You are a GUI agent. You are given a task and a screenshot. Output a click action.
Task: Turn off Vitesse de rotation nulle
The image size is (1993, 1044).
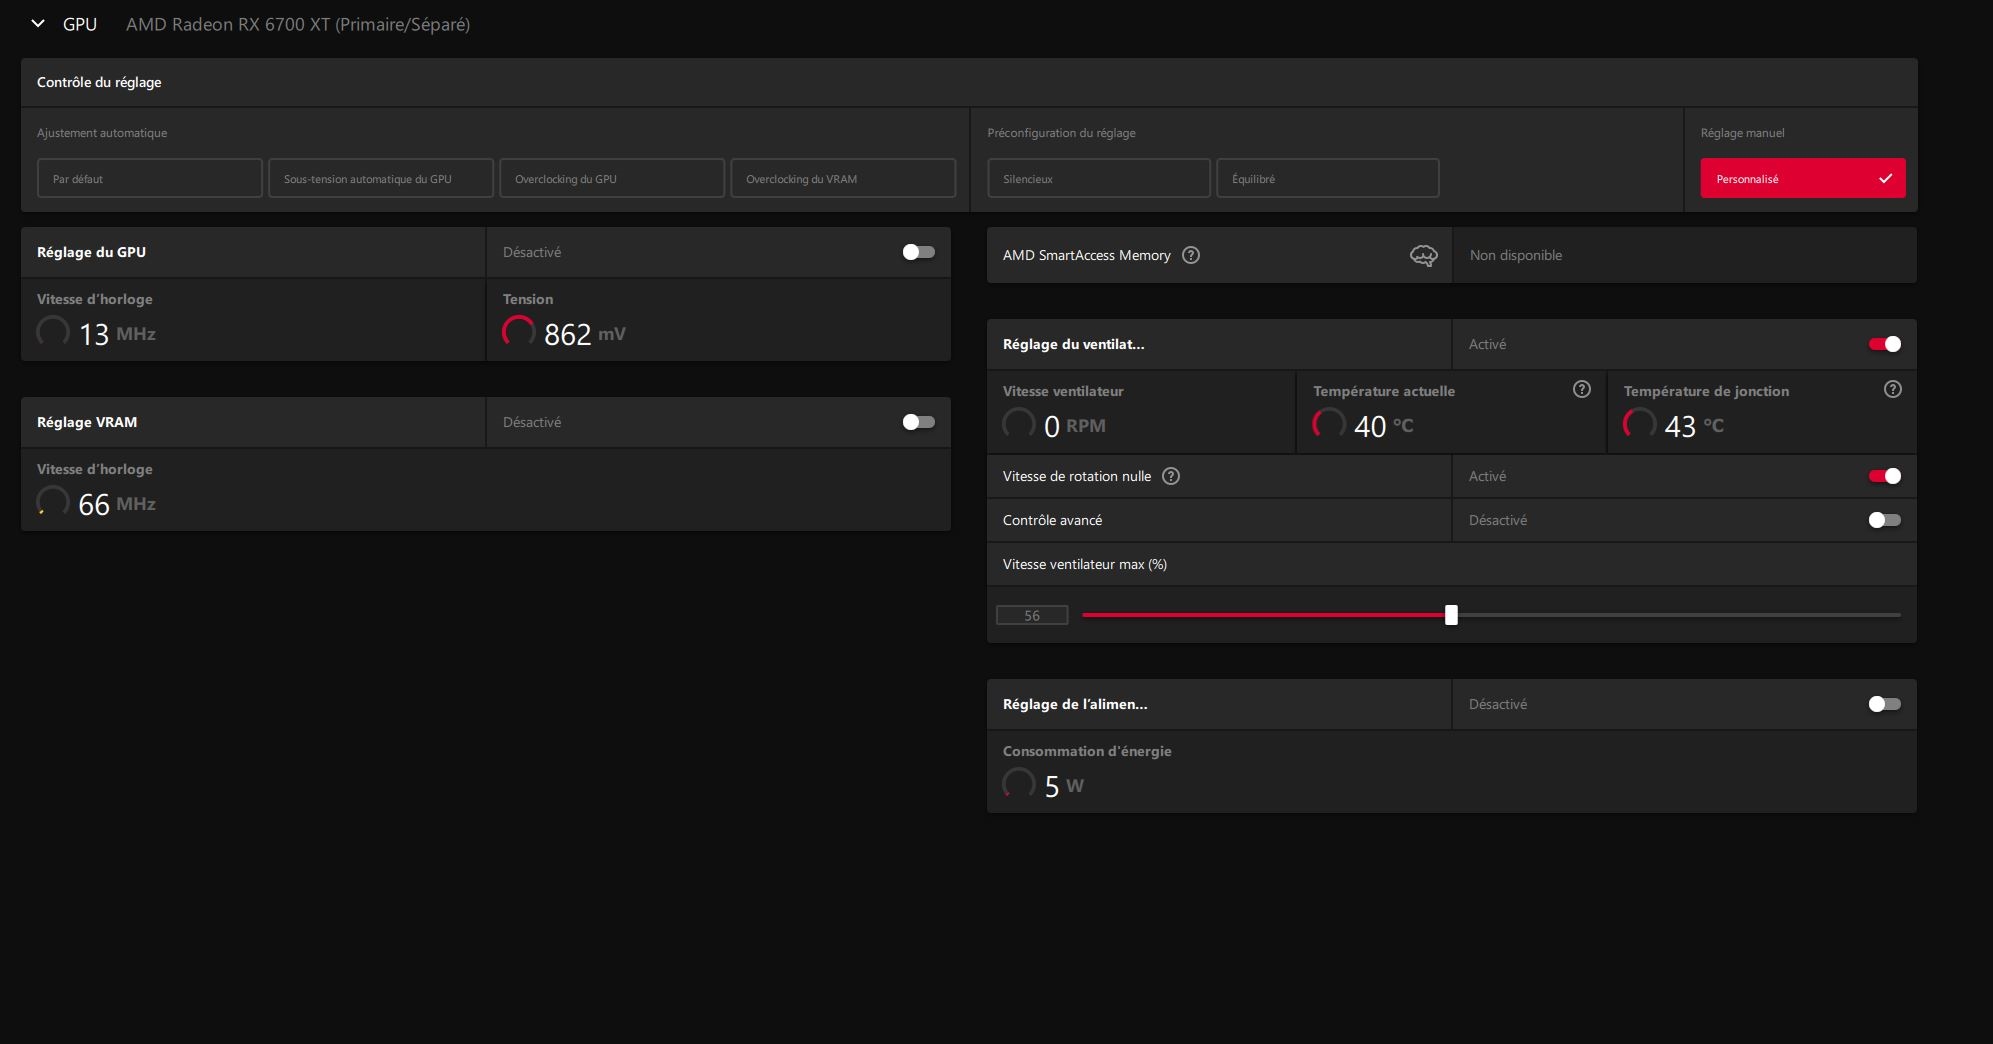(1884, 476)
